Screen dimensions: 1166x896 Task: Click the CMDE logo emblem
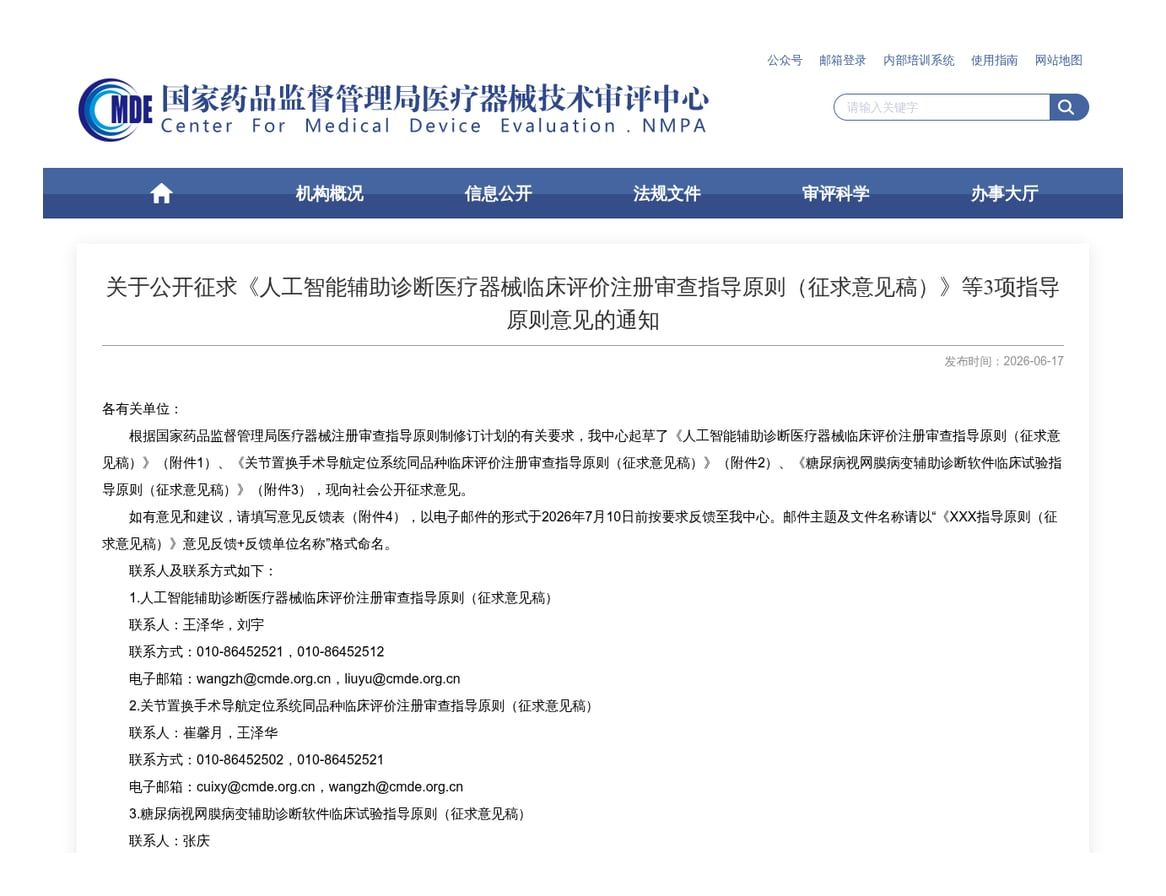click(115, 110)
